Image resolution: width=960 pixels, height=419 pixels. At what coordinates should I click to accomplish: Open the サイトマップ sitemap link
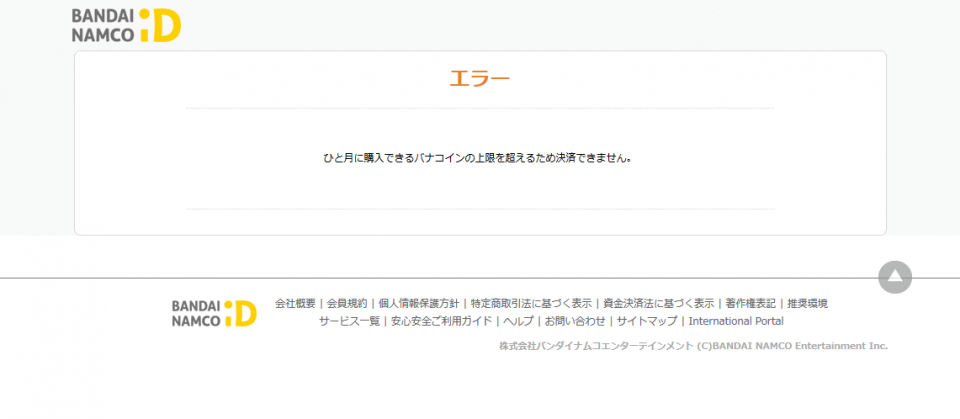[x=646, y=321]
